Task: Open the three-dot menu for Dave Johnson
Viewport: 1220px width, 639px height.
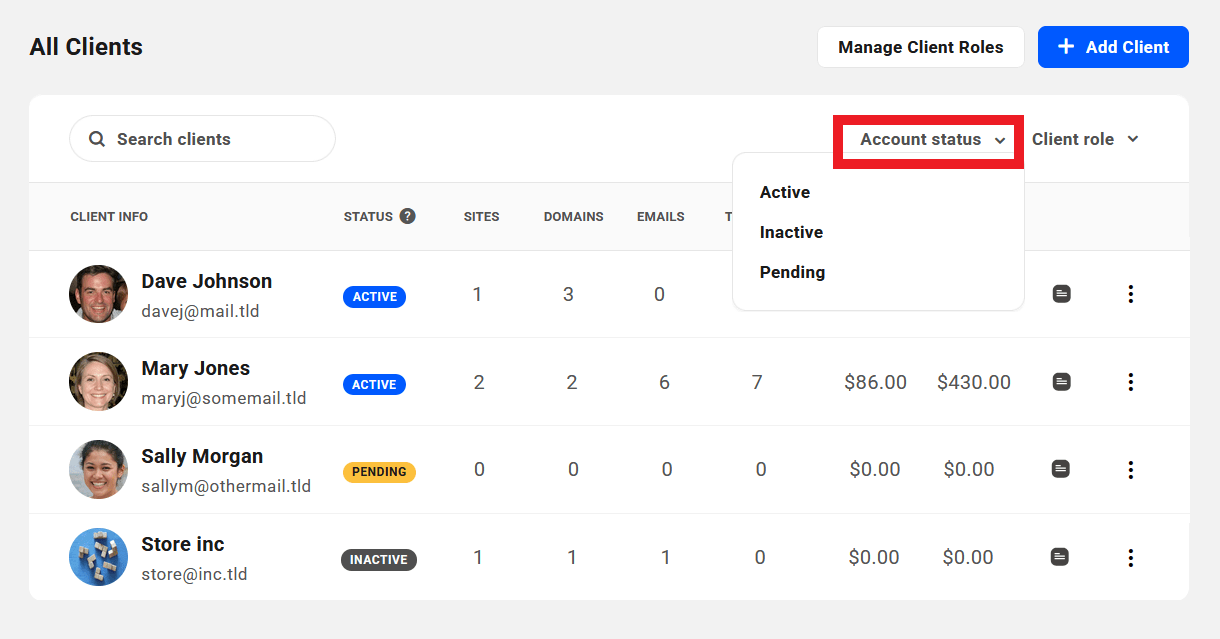Action: 1131,294
